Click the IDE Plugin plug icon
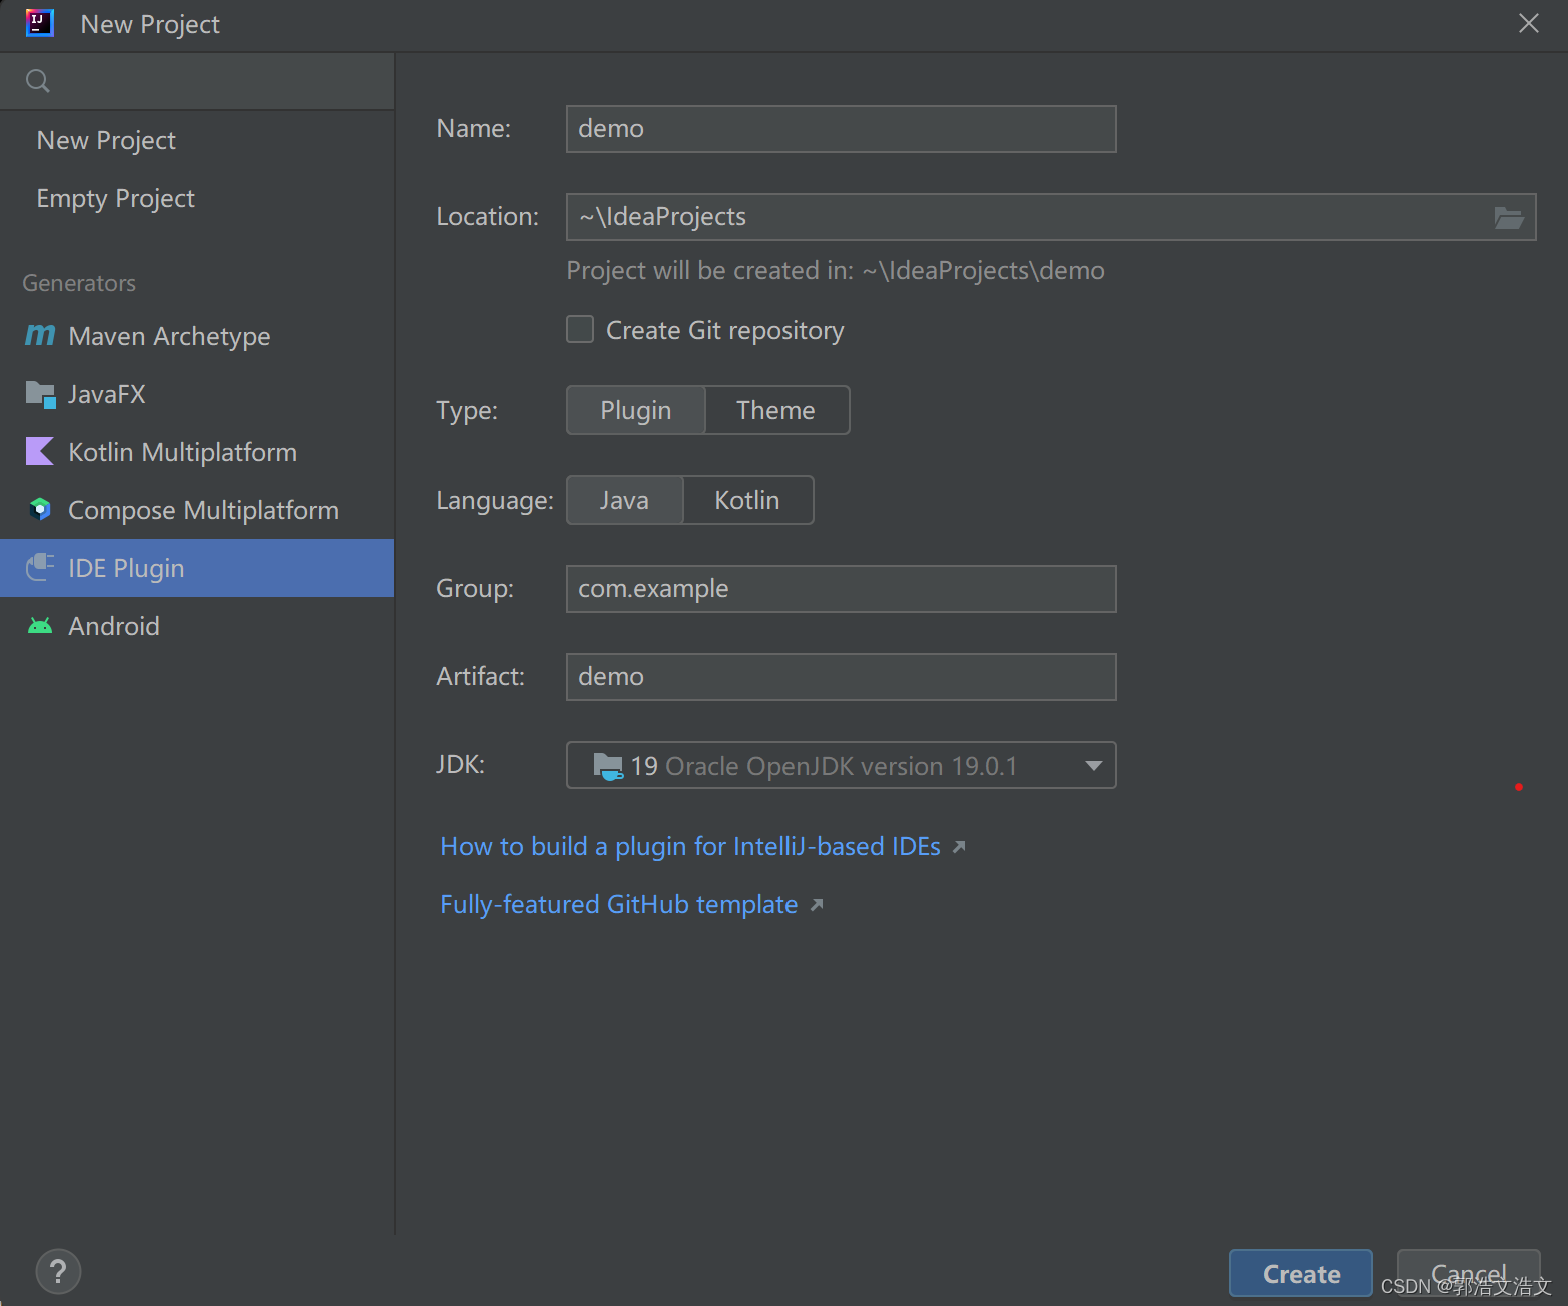 coord(40,567)
